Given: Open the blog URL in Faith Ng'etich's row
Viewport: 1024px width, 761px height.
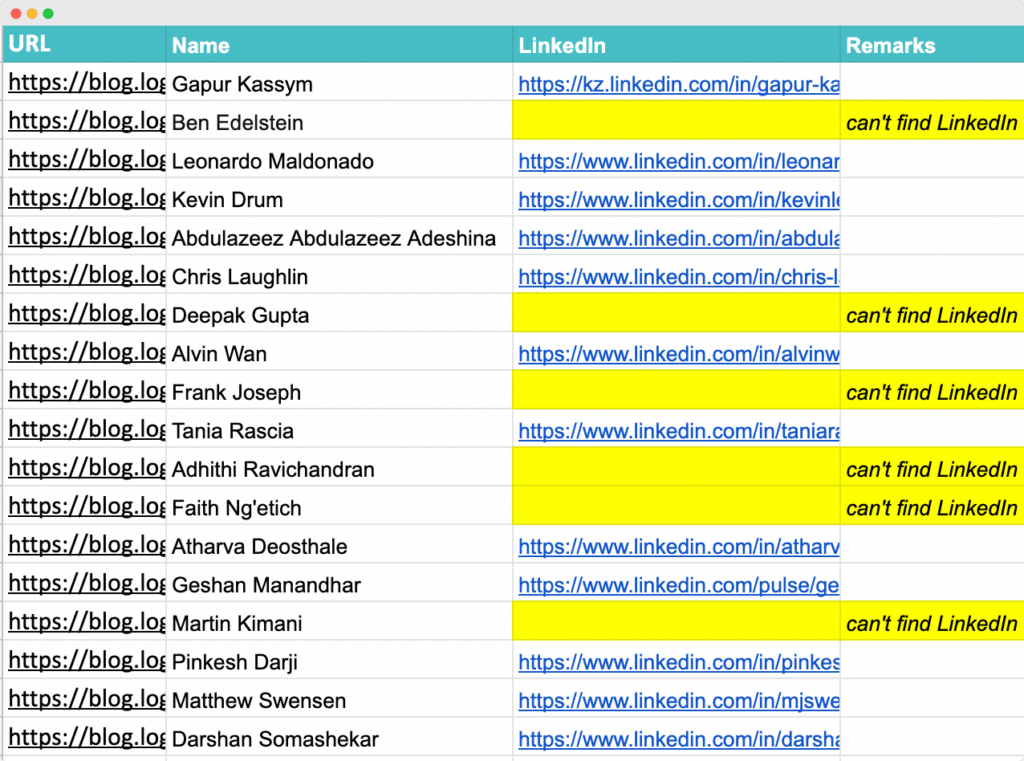Looking at the screenshot, I should tap(86, 507).
